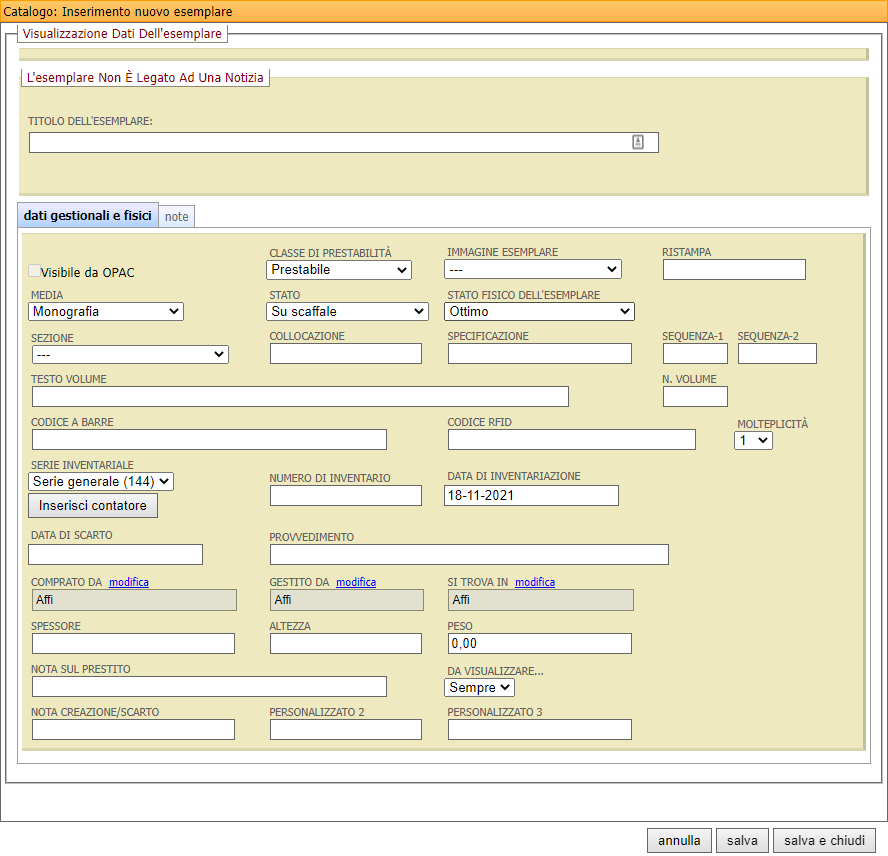Open the Molteplicità dropdown
The height and width of the screenshot is (856, 888).
[752, 440]
